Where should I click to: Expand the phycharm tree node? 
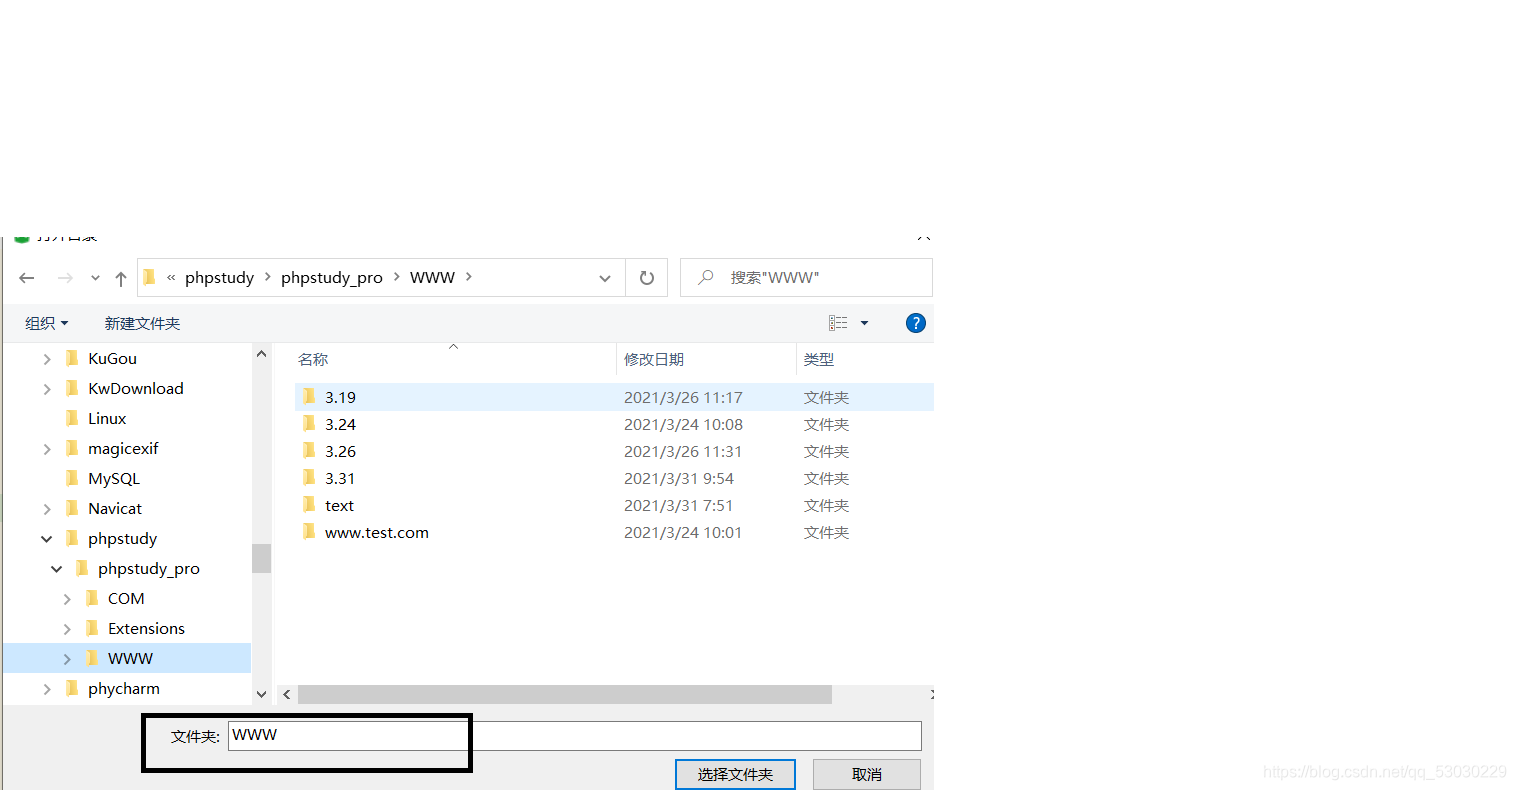(47, 689)
